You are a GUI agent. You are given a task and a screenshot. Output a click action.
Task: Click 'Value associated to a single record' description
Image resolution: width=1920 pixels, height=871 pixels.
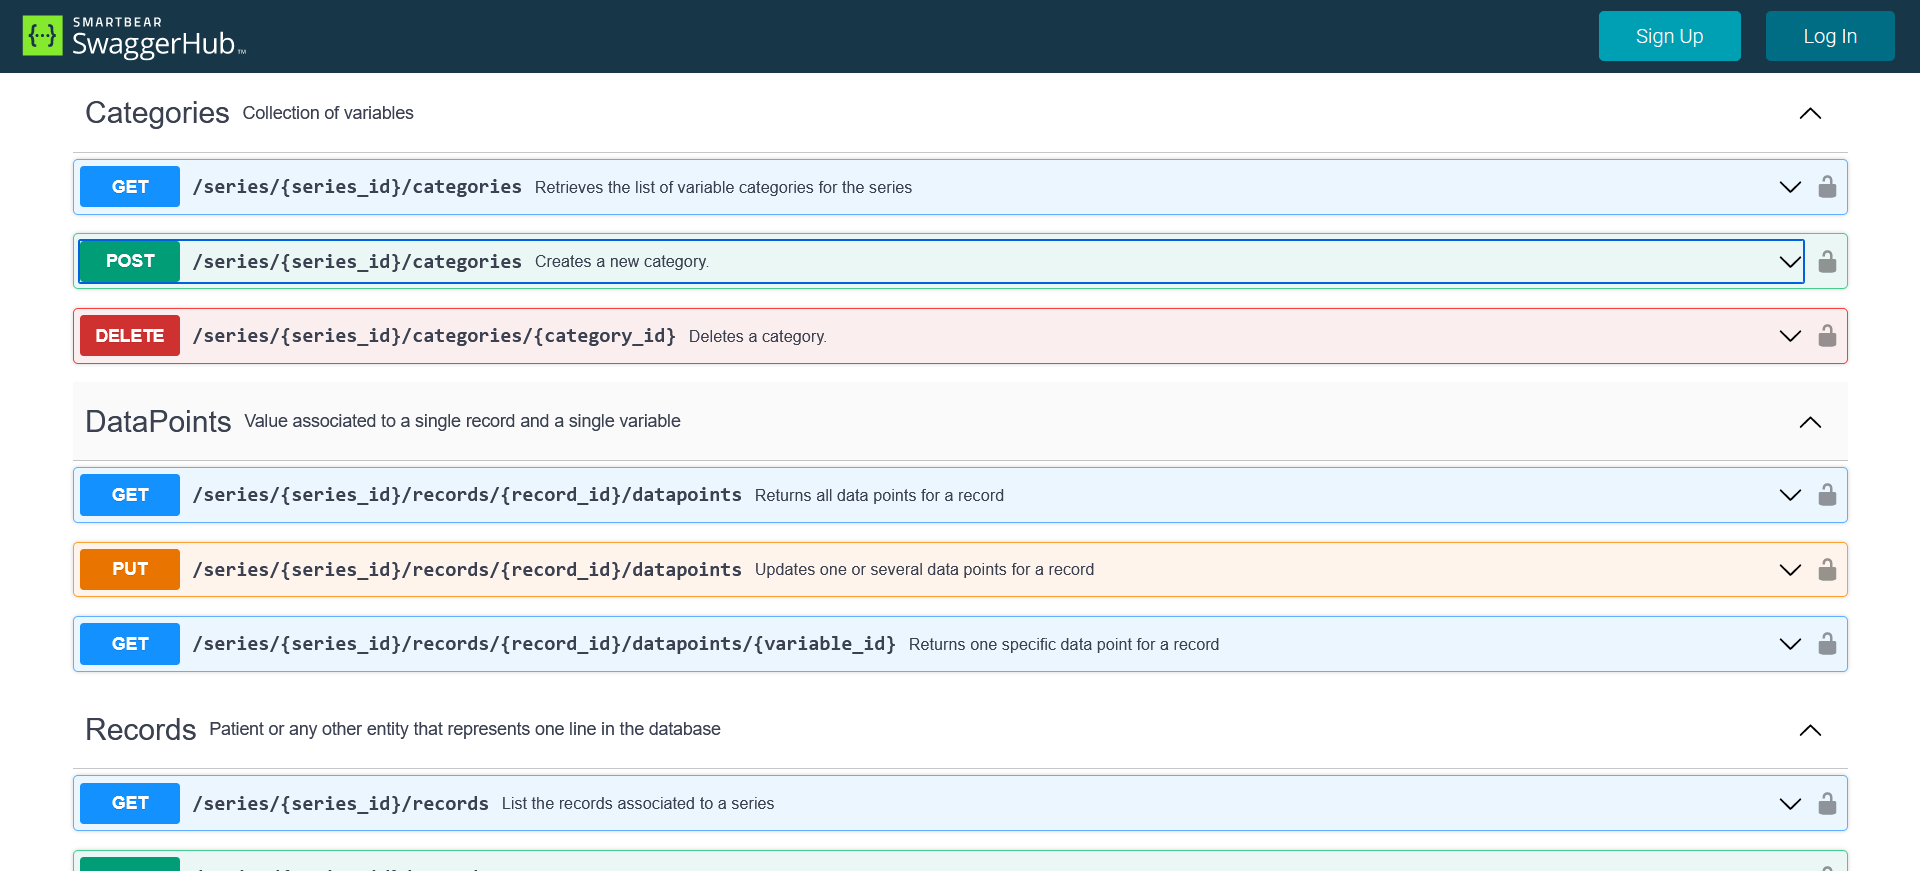pyautogui.click(x=462, y=421)
